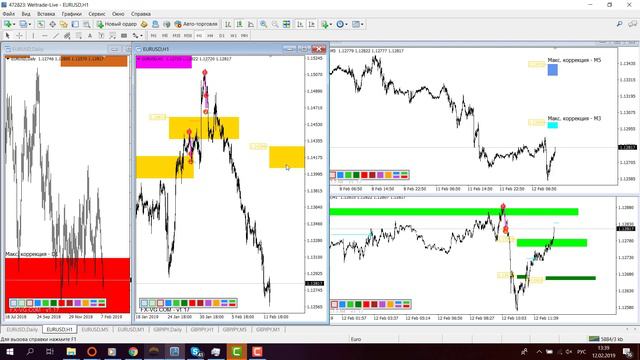
Task: Open the Графики menu
Action: coord(72,14)
